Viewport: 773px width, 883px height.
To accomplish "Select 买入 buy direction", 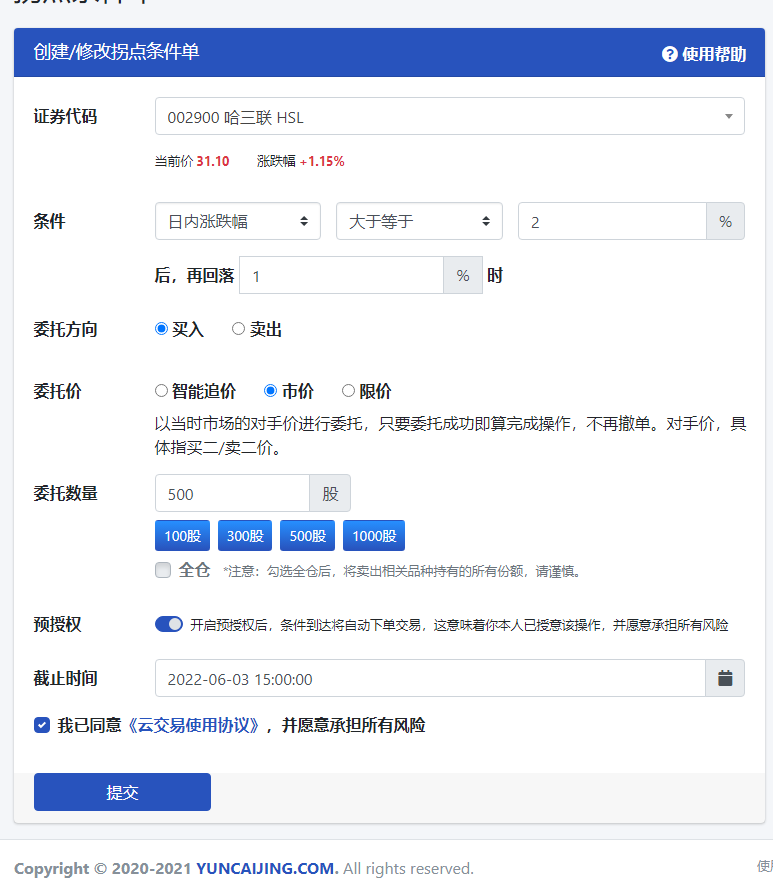I will 162,329.
